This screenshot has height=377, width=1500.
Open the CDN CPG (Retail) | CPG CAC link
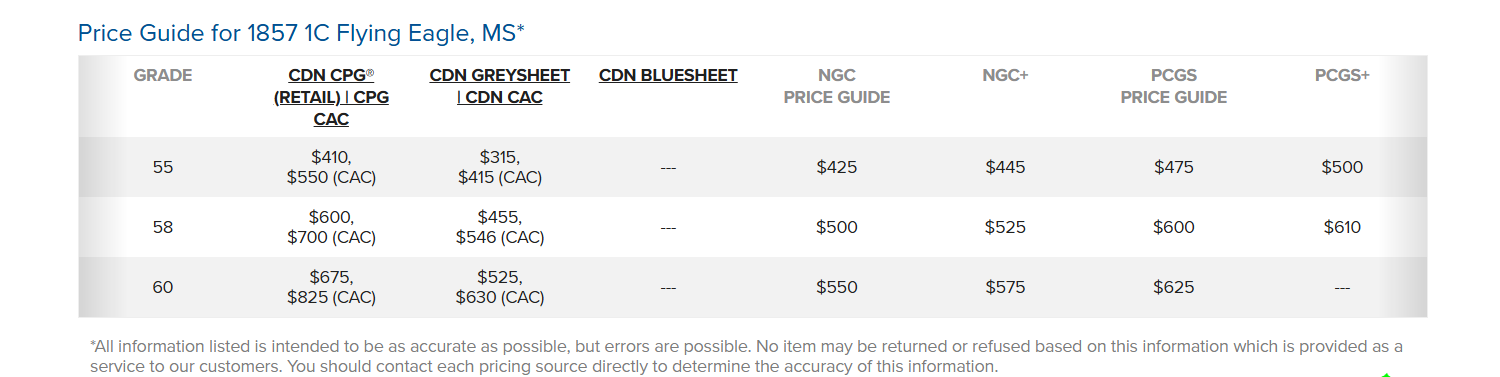331,97
